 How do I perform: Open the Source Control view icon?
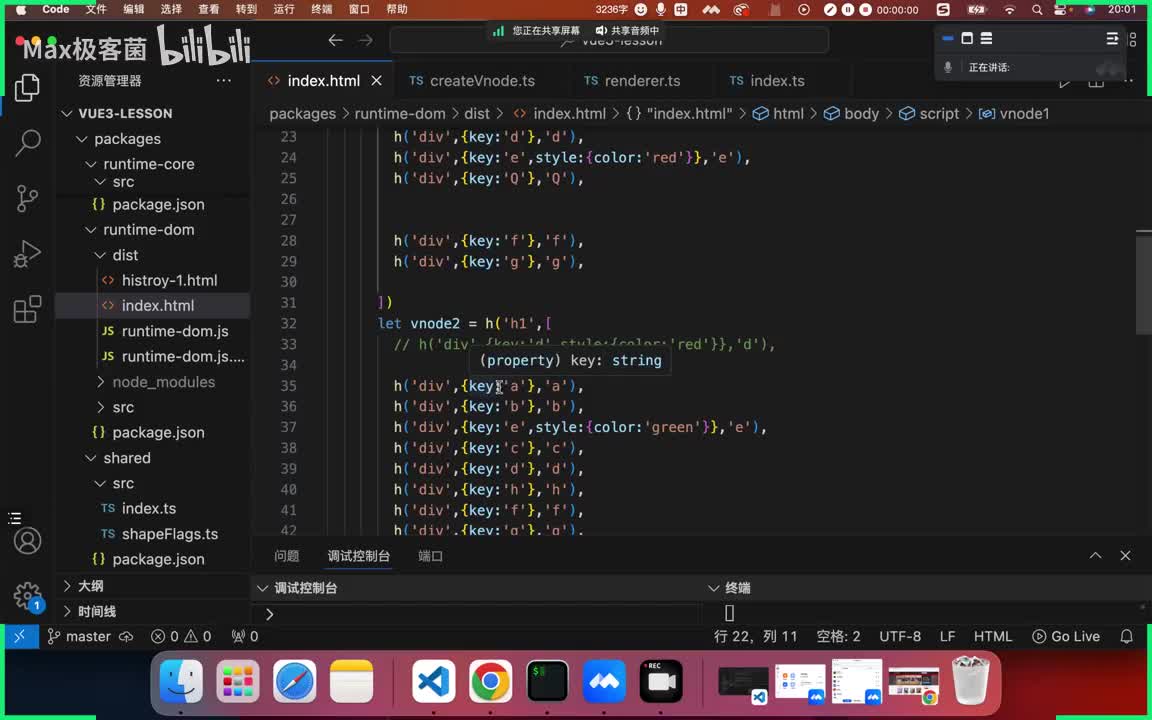coord(28,198)
